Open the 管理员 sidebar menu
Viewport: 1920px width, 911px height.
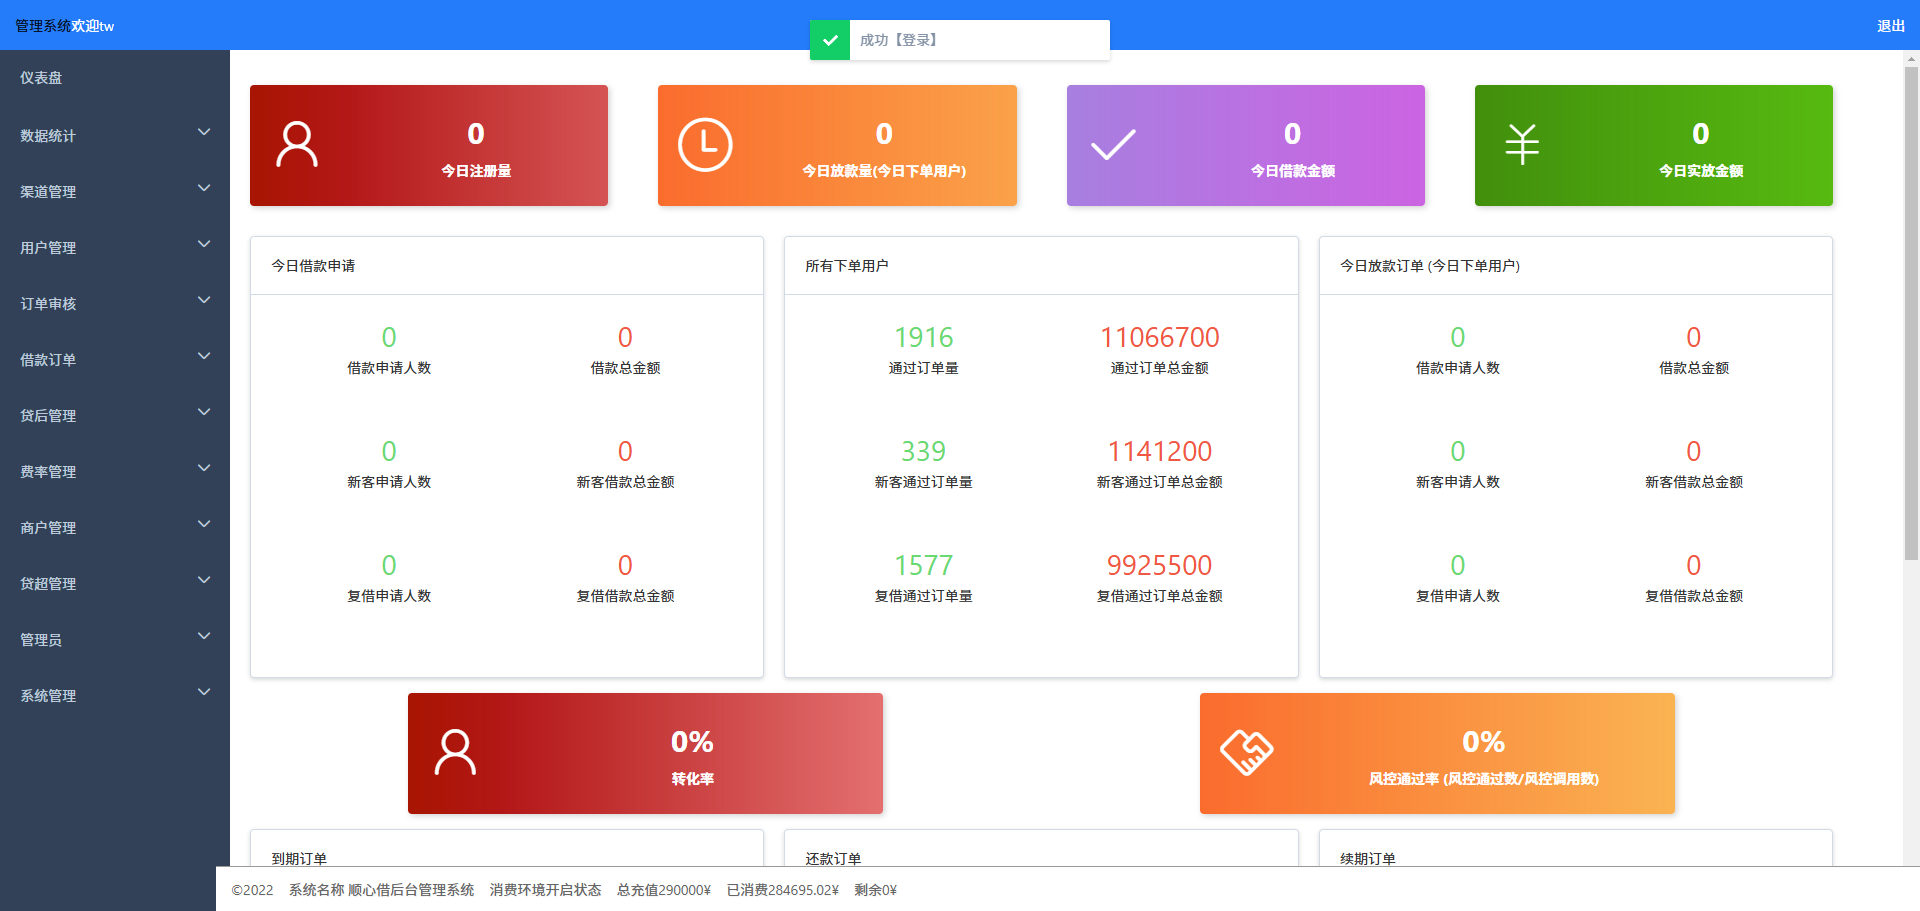click(115, 639)
